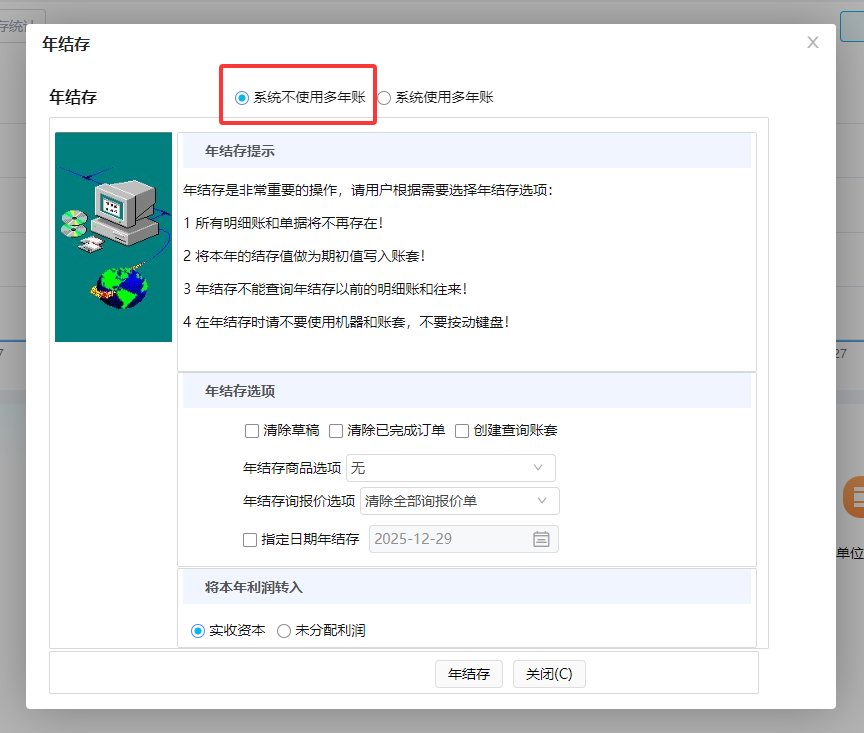The height and width of the screenshot is (733, 864).
Task: Choose 实收资本 for profit transfer
Action: [x=198, y=630]
